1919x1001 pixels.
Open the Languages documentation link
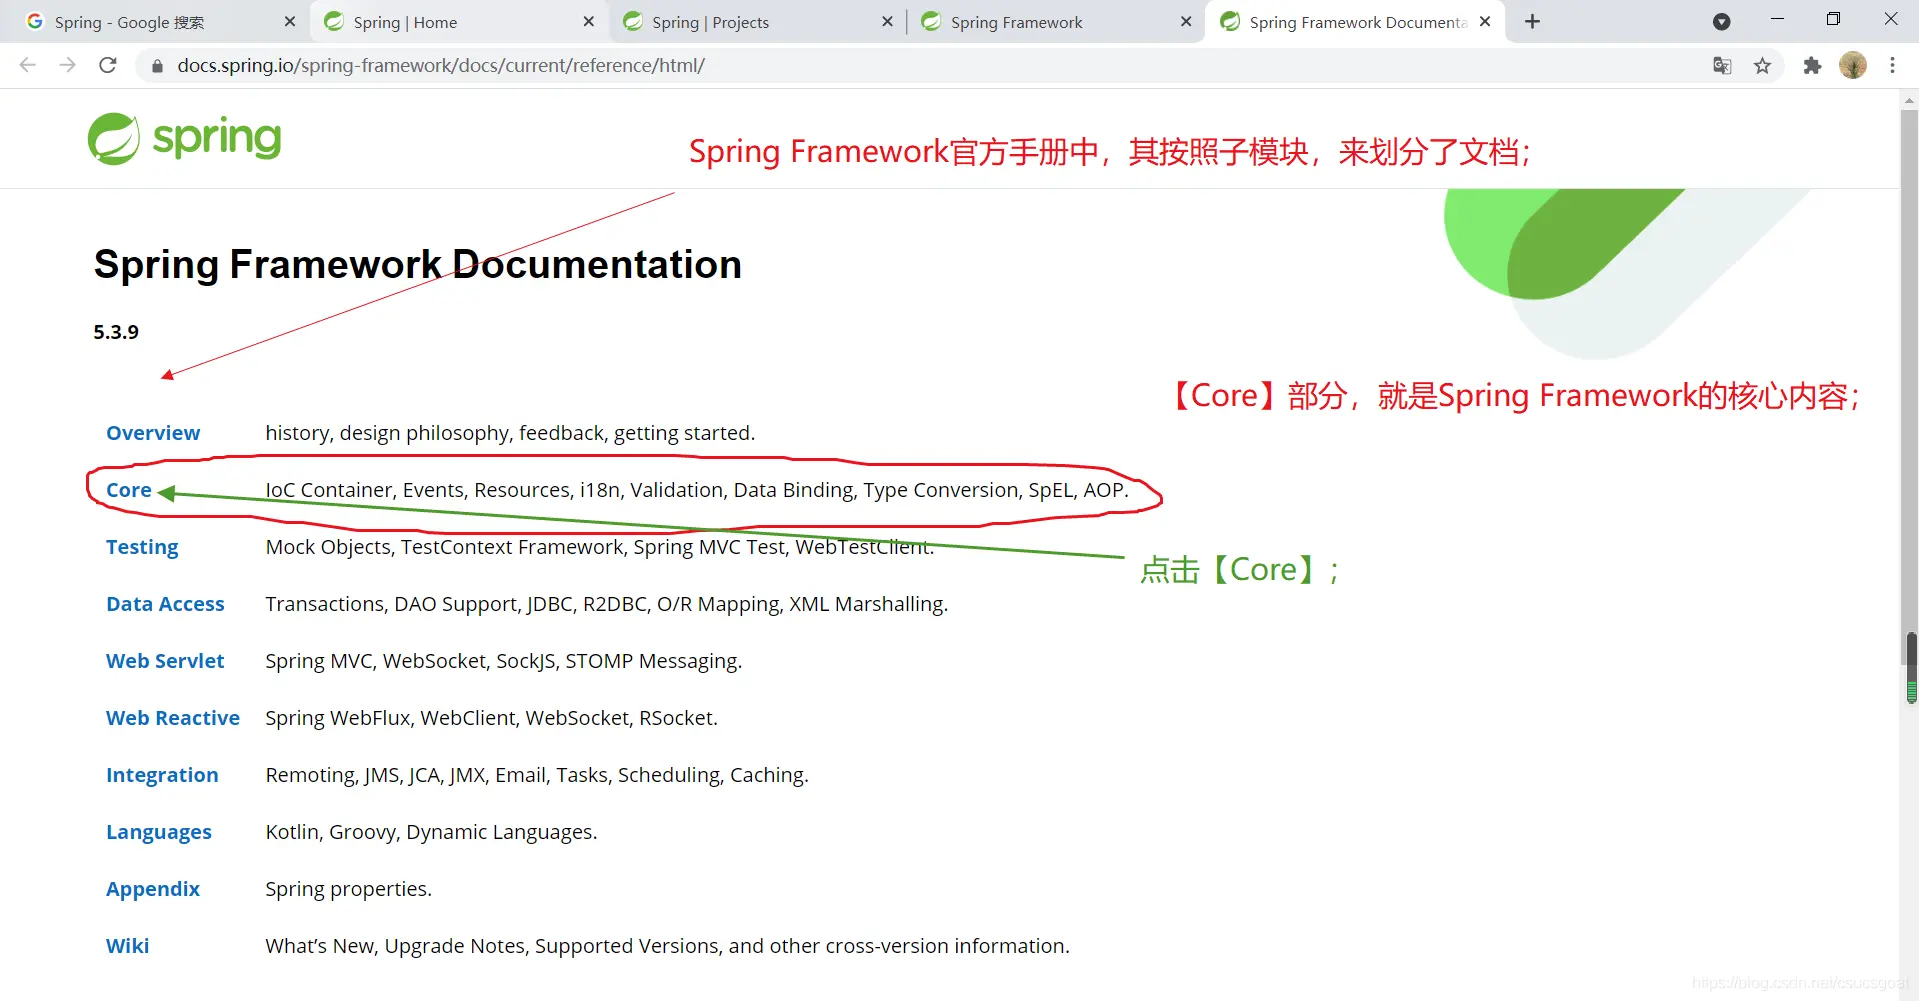159,832
